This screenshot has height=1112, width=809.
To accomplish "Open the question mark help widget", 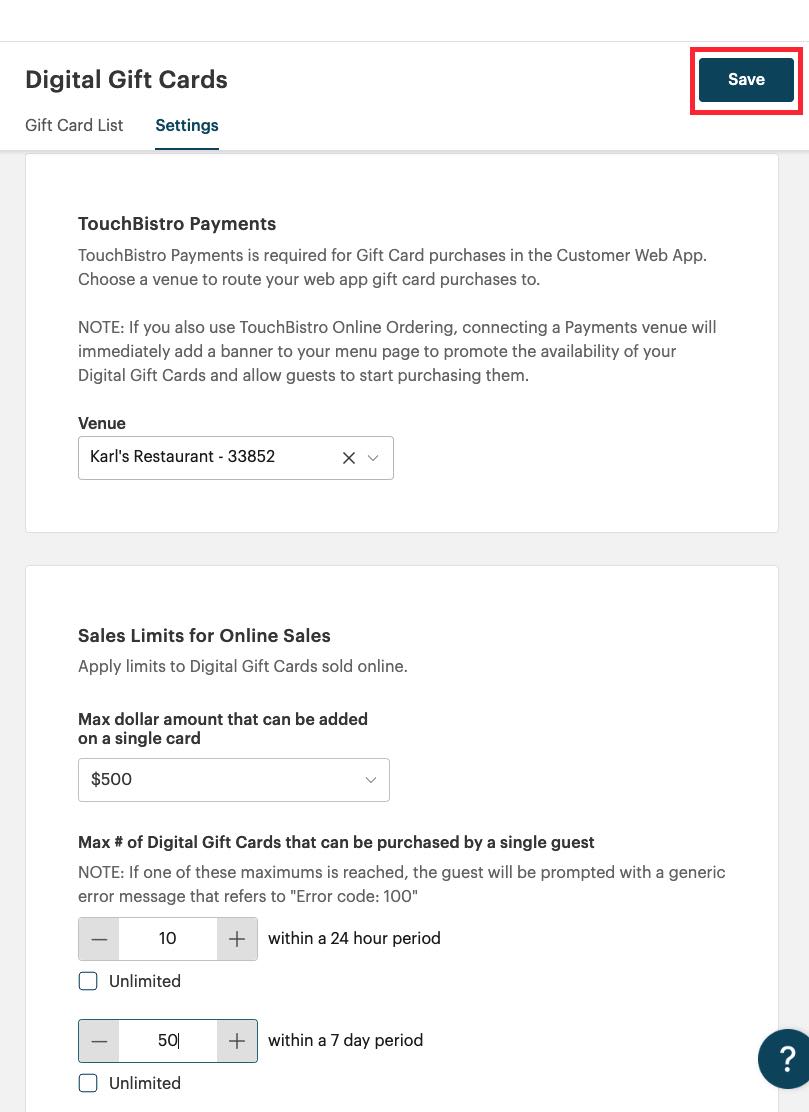I will coord(789,1058).
